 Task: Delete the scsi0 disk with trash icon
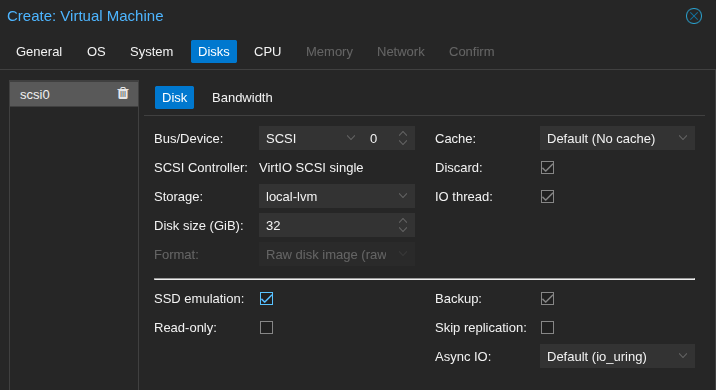tap(123, 93)
